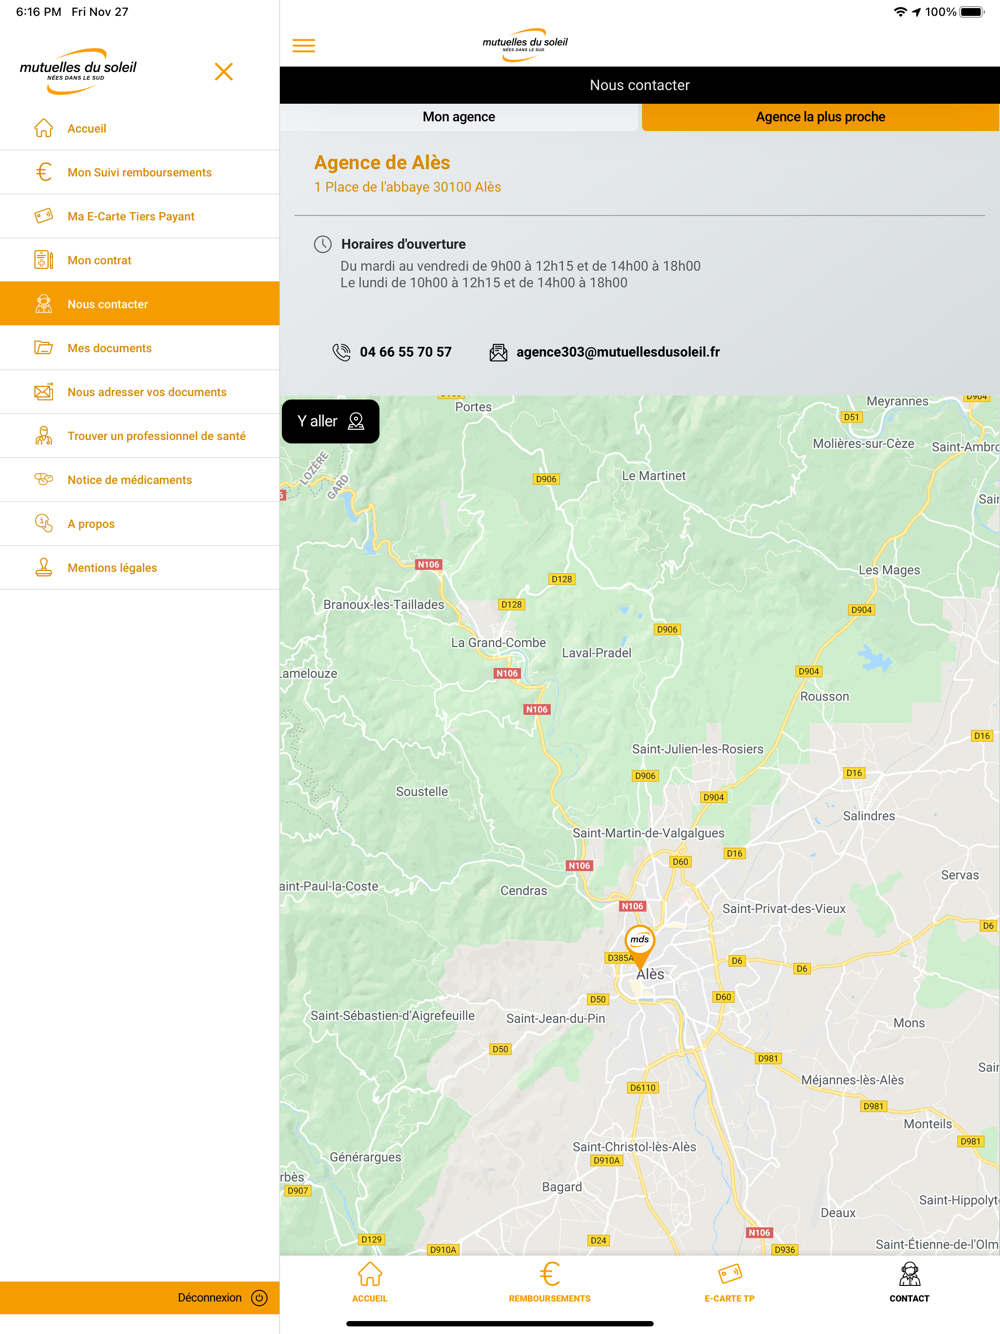1000x1334 pixels.
Task: Click the Déconnexion logout text
Action: click(210, 1298)
